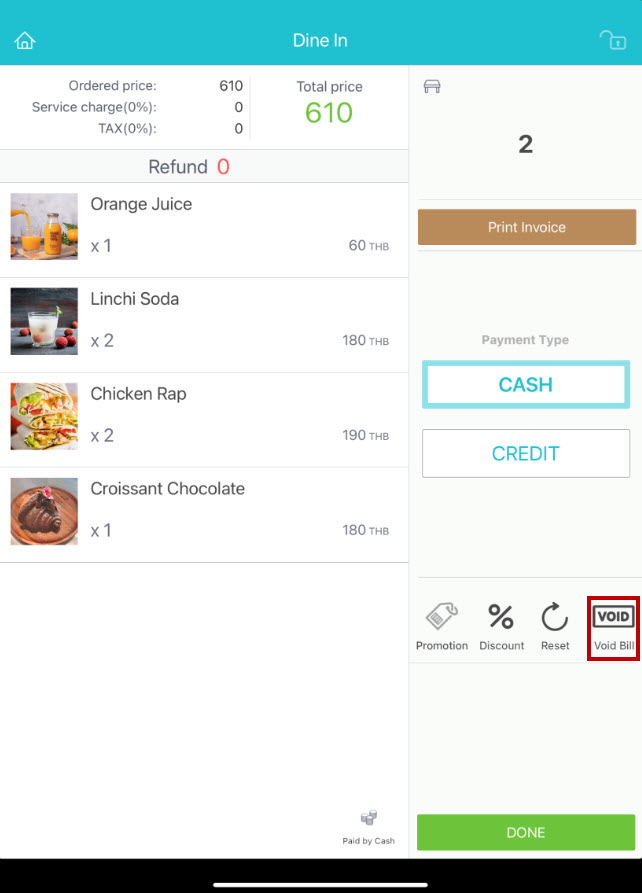Tap the Dine In header title
This screenshot has height=893, width=642.
[x=320, y=41]
